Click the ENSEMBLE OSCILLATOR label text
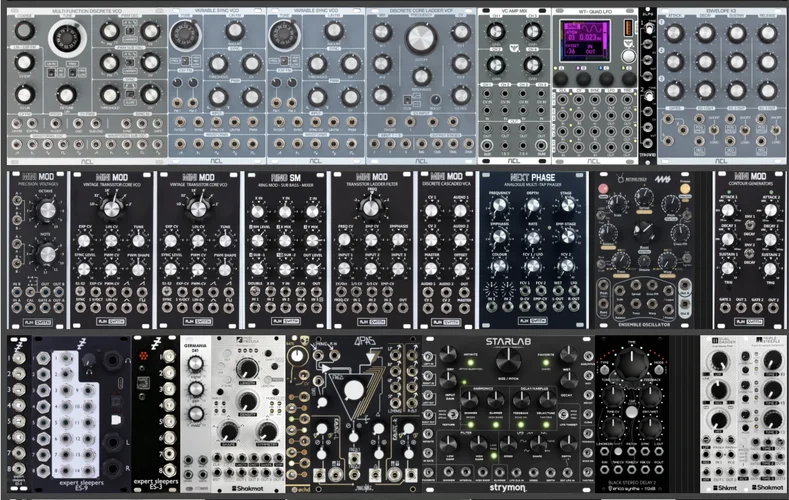The image size is (789, 500). tap(644, 325)
